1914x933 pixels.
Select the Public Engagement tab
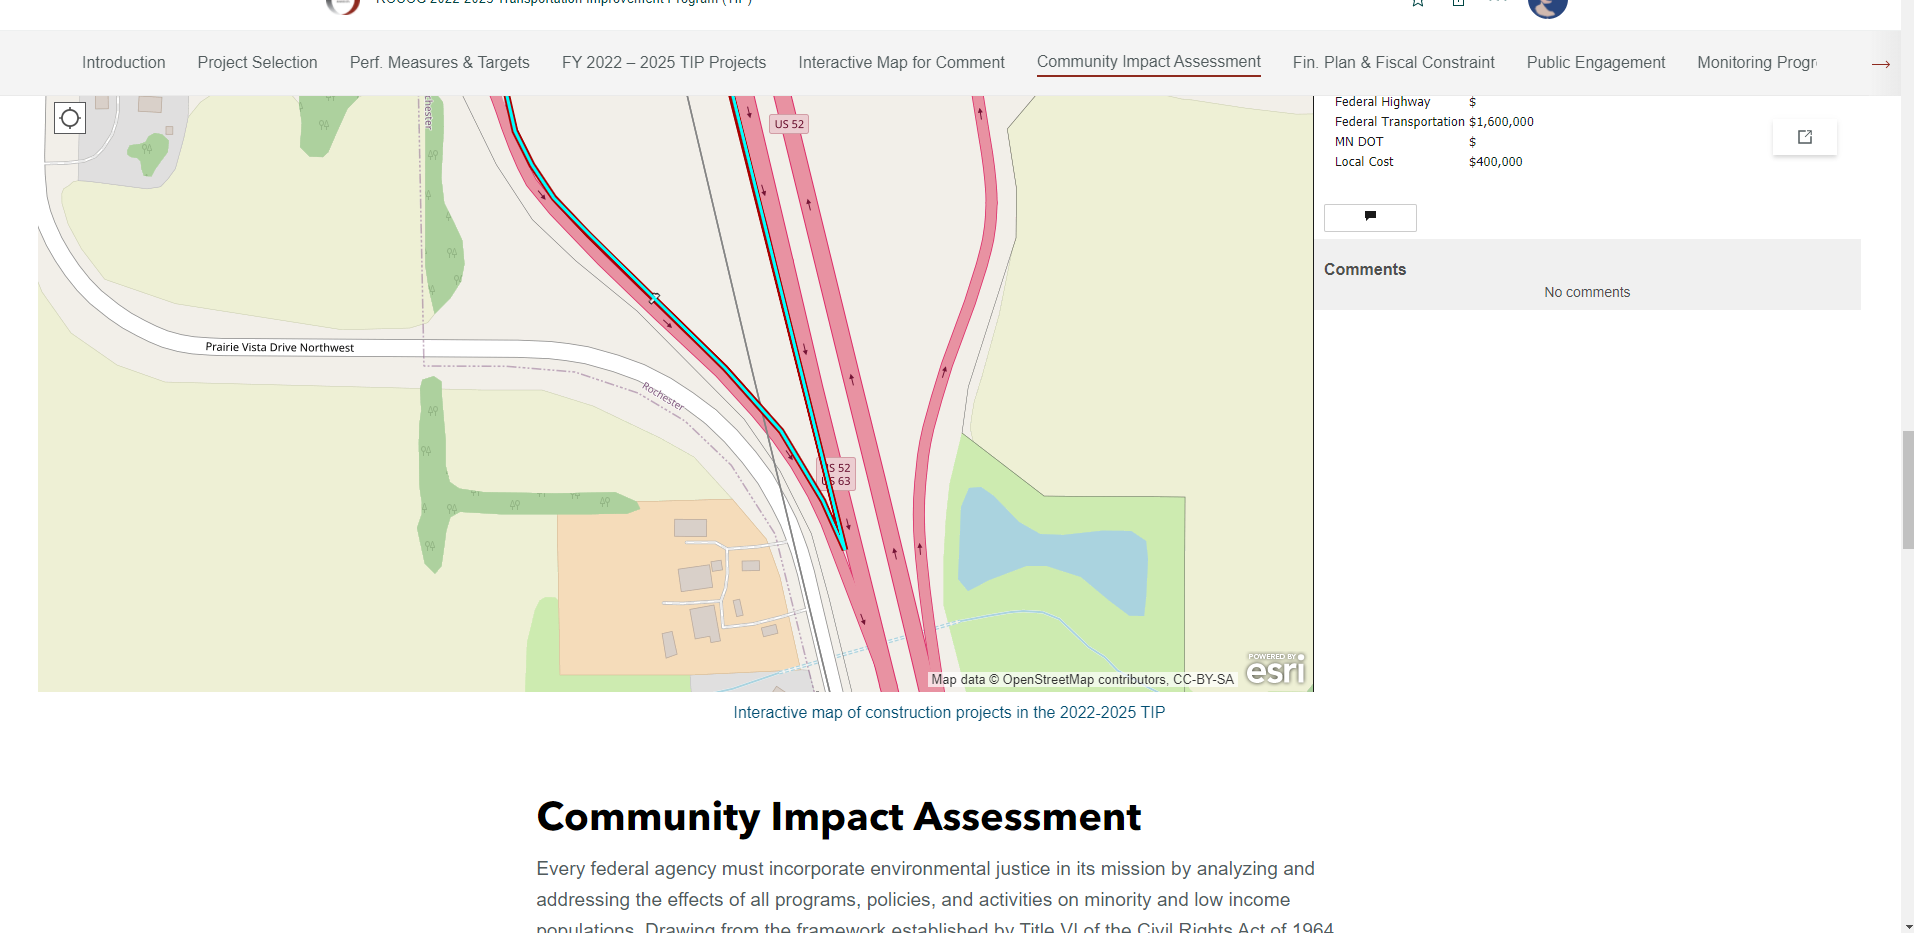click(1595, 62)
